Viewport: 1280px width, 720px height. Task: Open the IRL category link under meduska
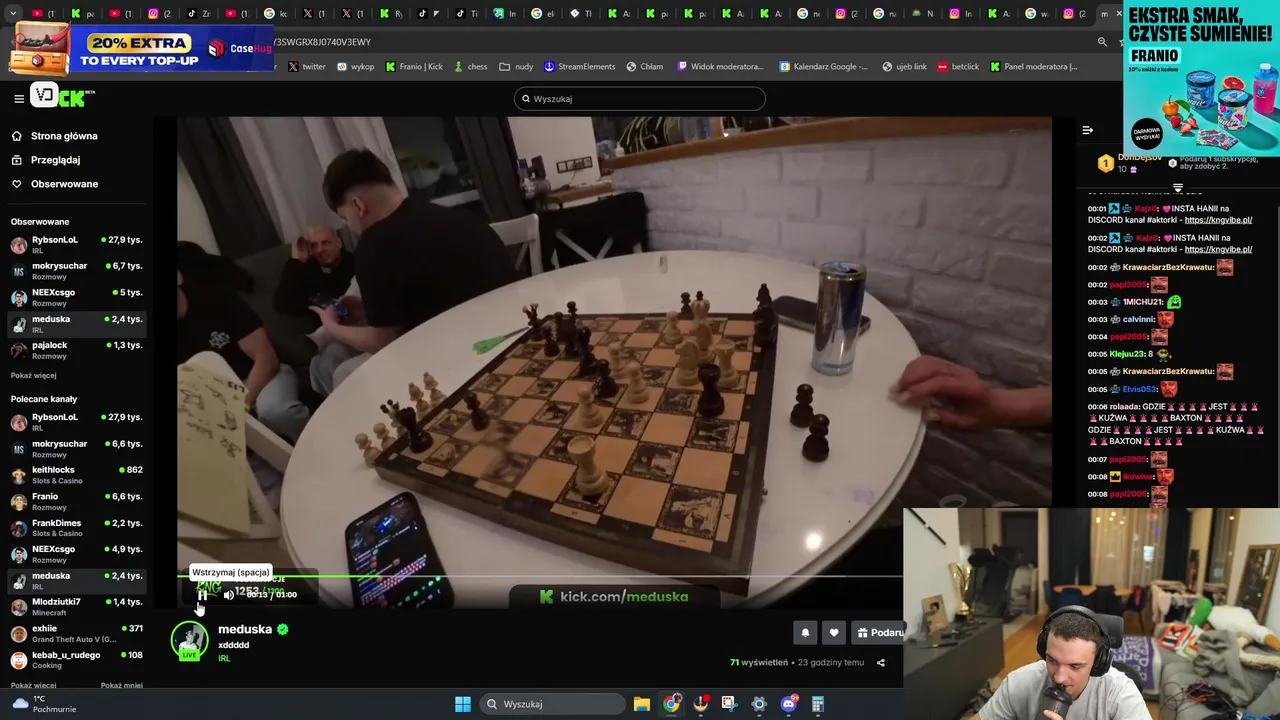[224, 658]
